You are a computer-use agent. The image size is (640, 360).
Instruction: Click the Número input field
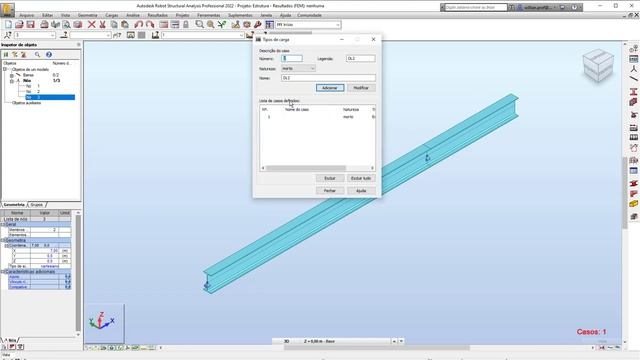click(292, 59)
